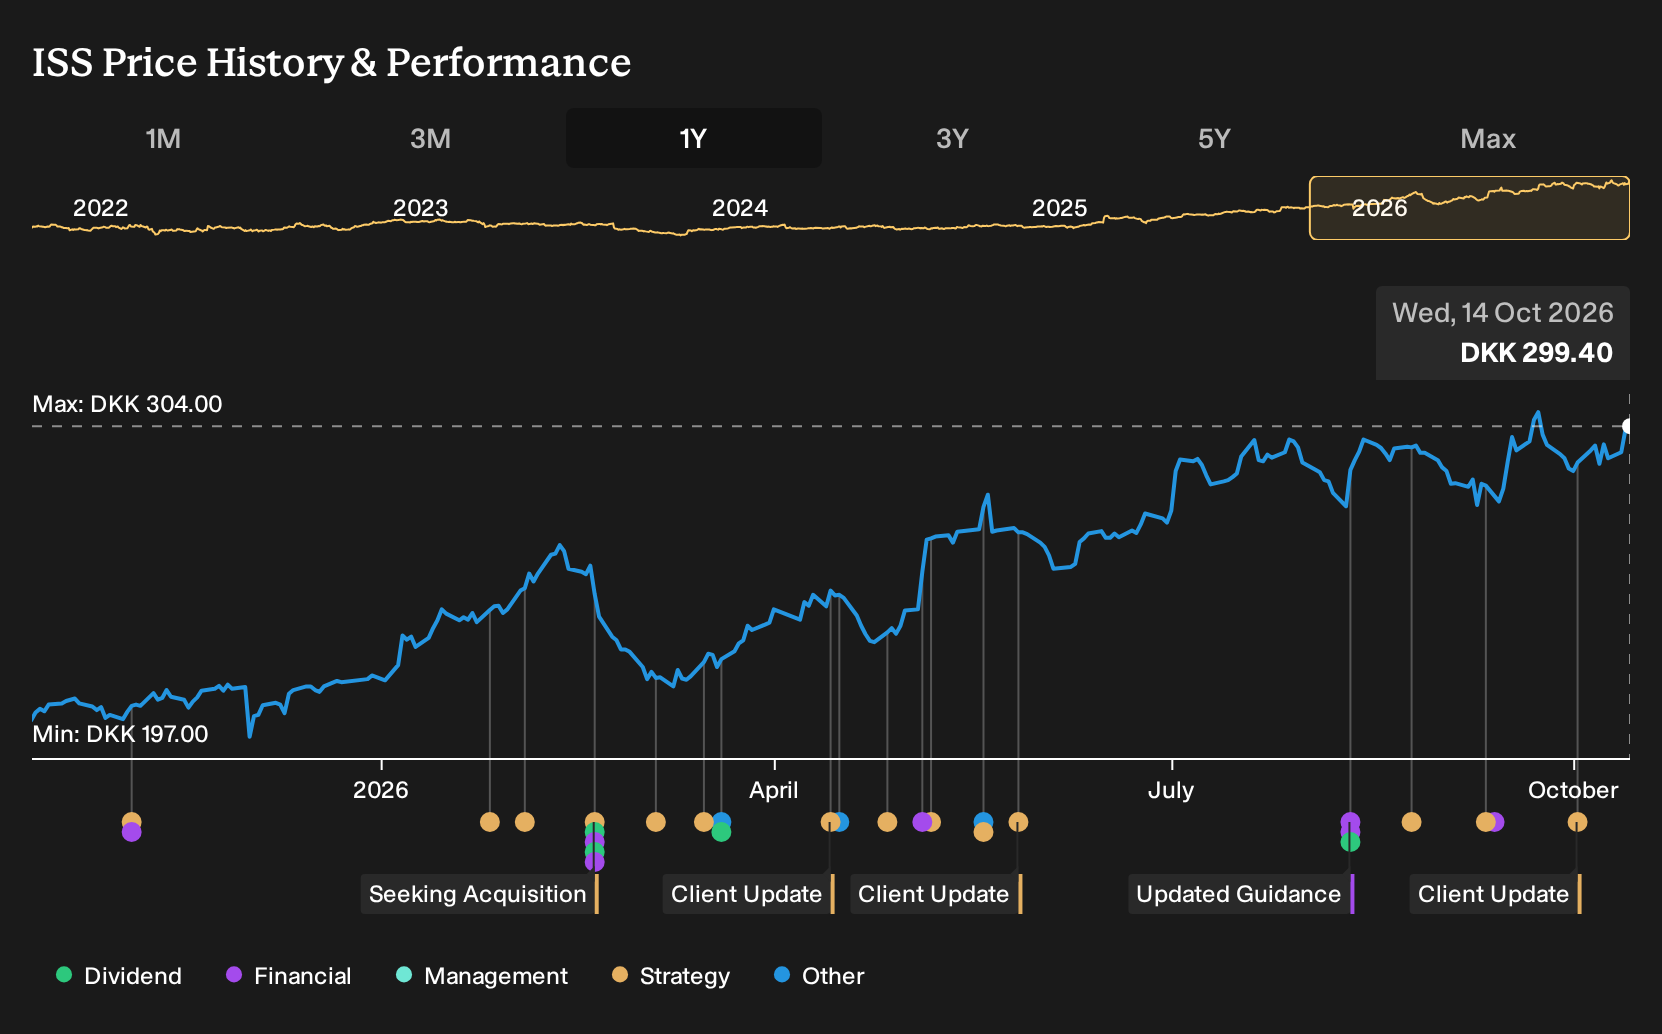Toggle the Management legend filter
Screen dimensions: 1662x1034
(482, 976)
